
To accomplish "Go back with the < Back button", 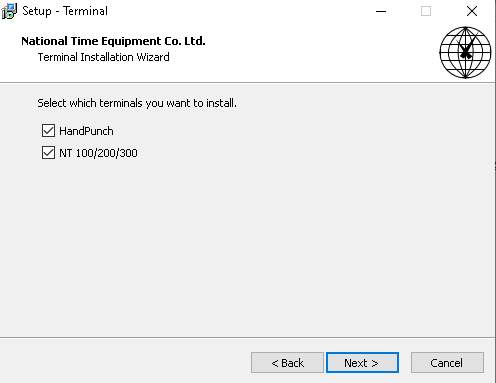I will (x=287, y=362).
